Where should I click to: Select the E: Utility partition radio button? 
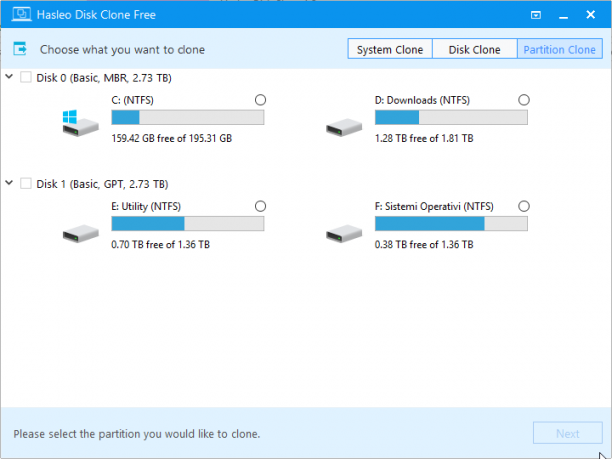click(x=260, y=206)
